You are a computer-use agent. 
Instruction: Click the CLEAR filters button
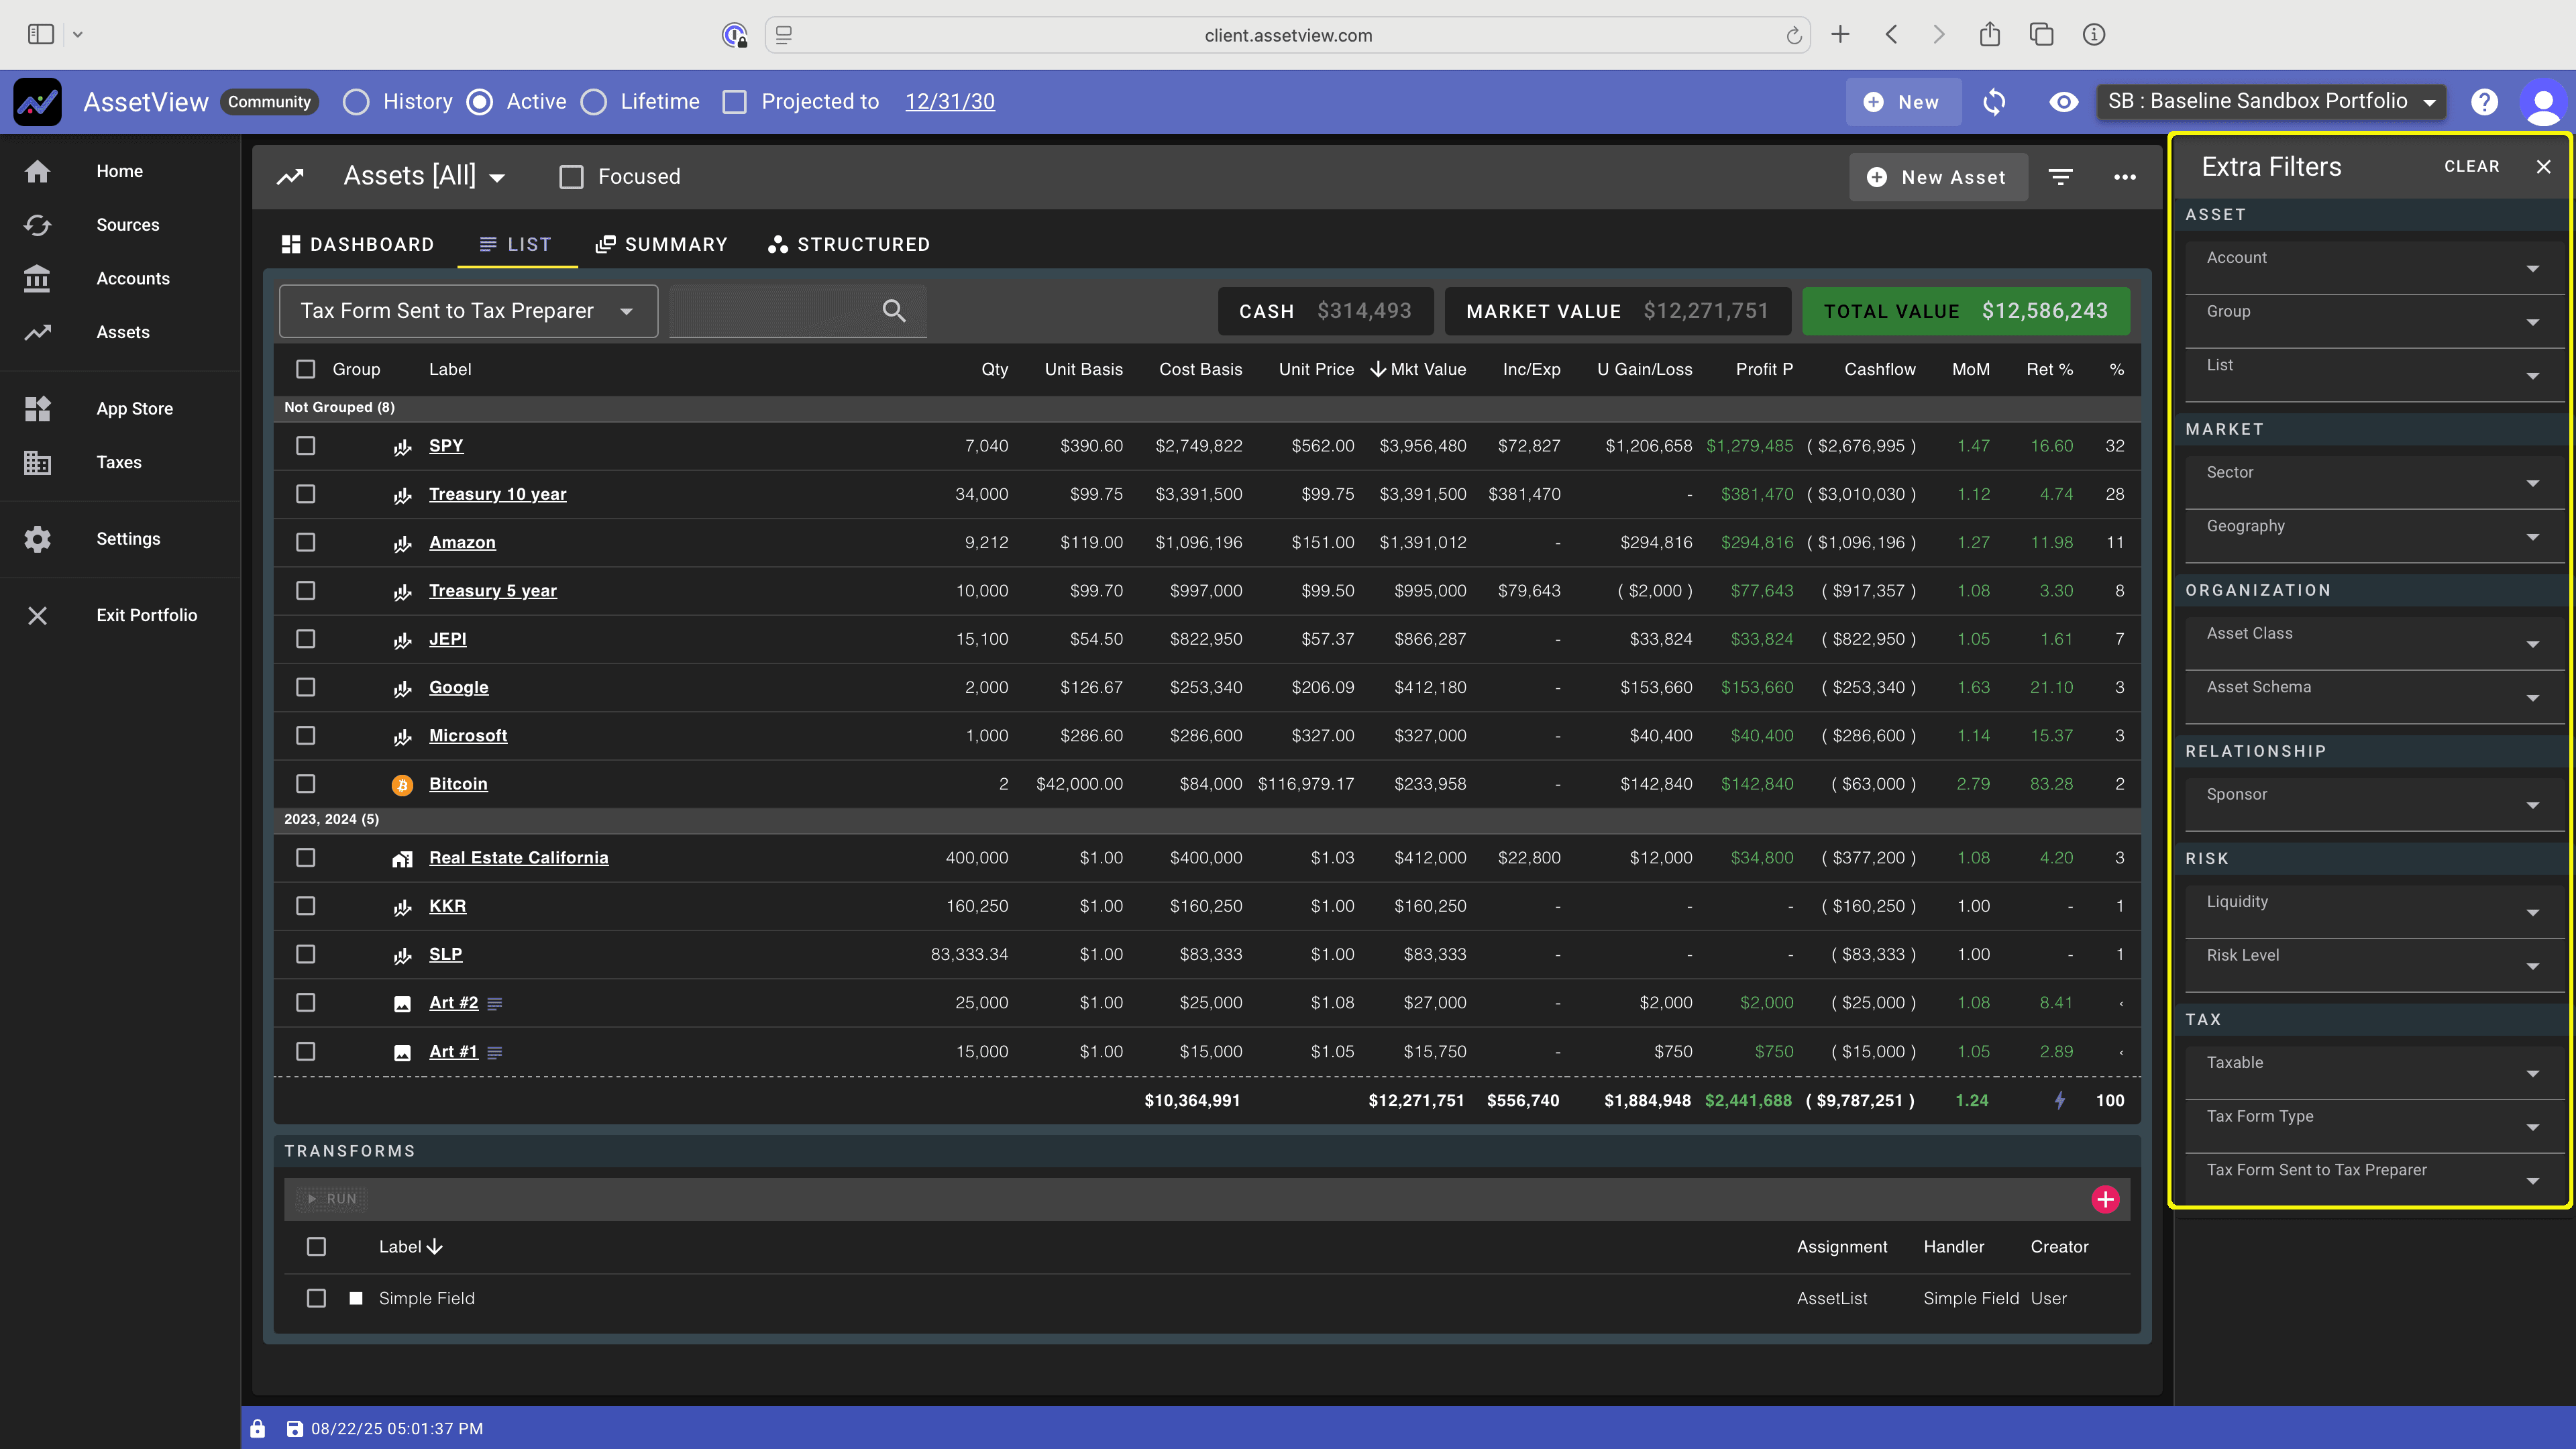tap(2471, 166)
